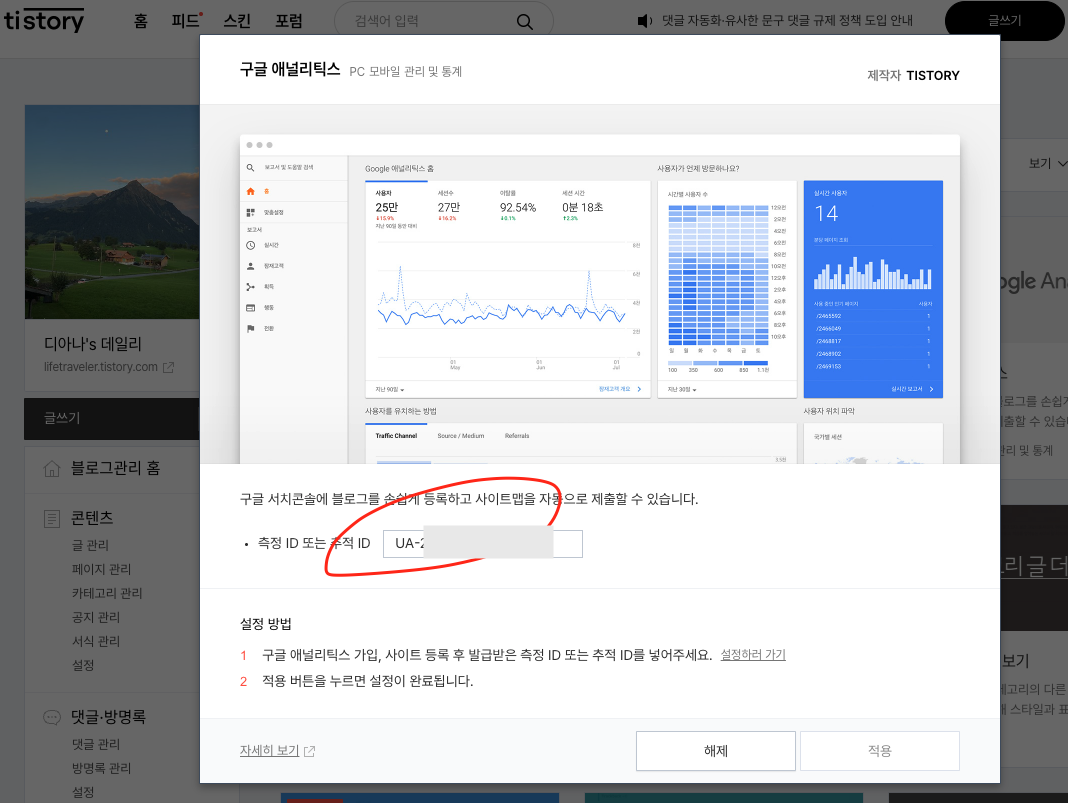The image size is (1068, 803).
Task: Open the 스킨 menu
Action: pos(237,21)
